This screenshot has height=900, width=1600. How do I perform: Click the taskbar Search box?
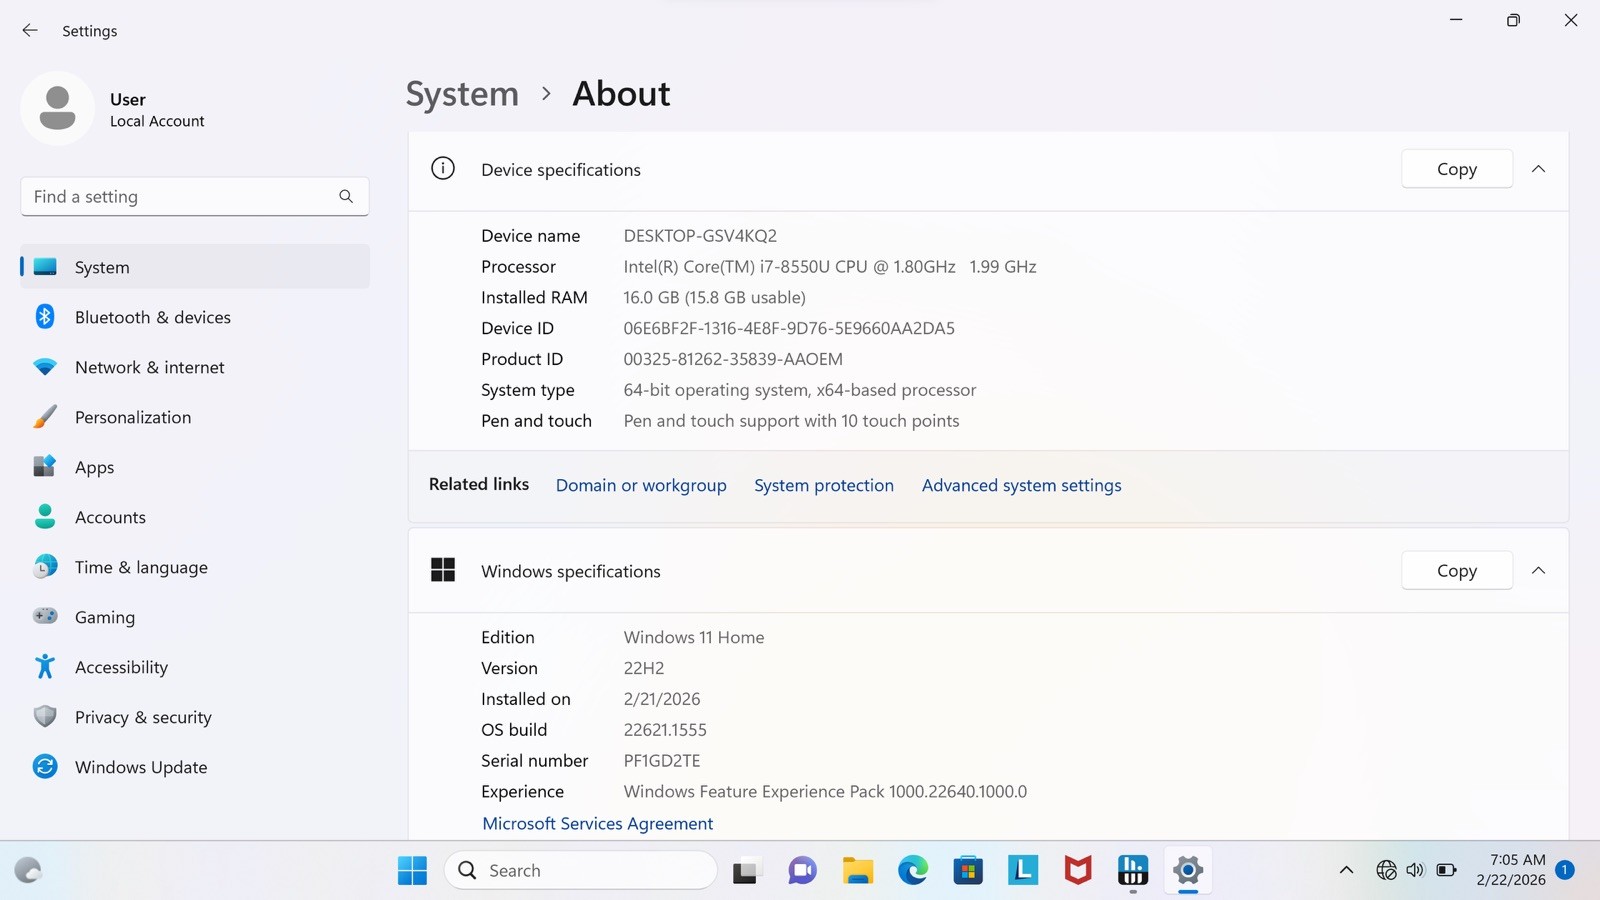(581, 871)
